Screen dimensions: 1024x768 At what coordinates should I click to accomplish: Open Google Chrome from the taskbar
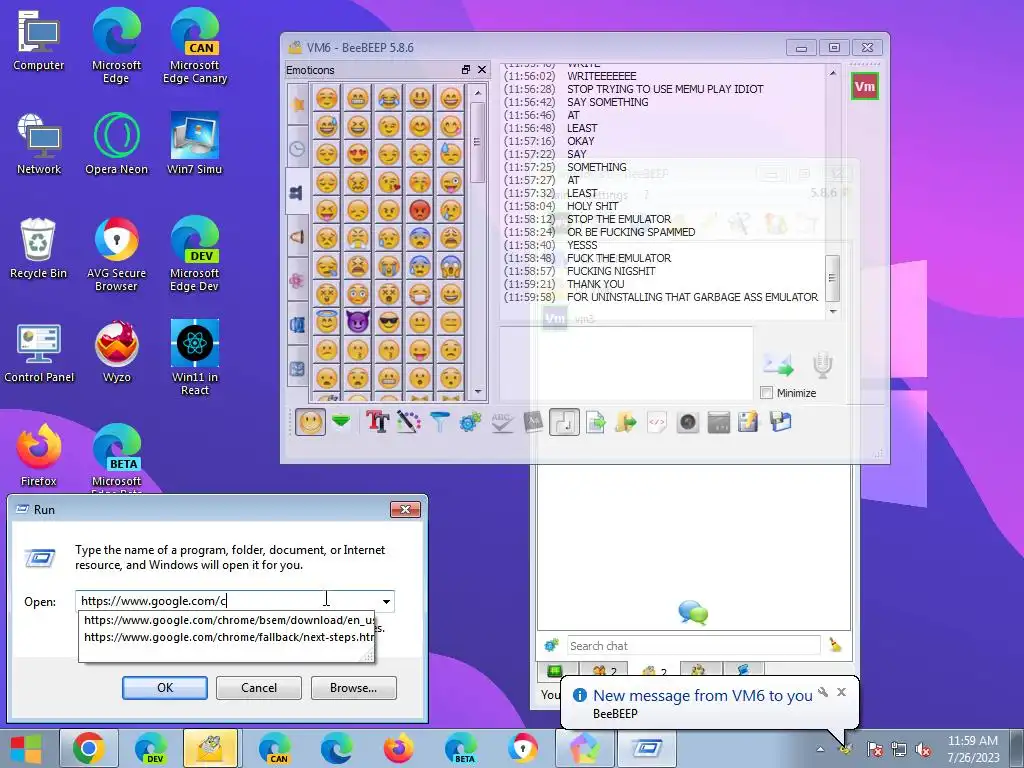coord(89,748)
